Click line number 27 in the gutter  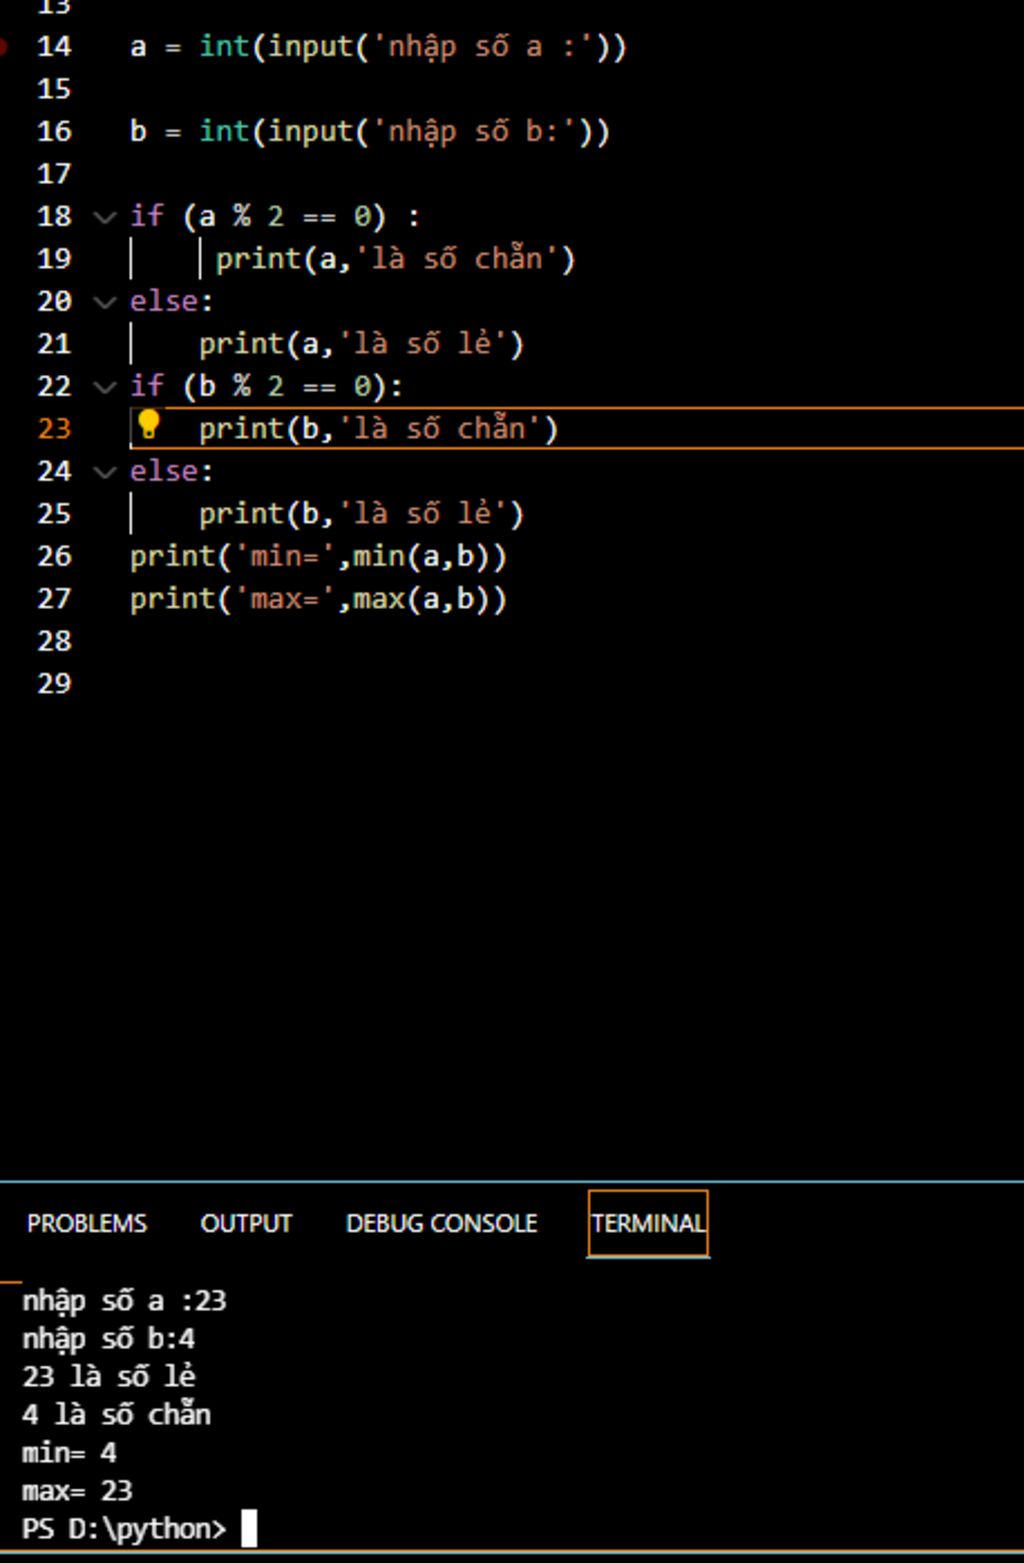point(54,598)
